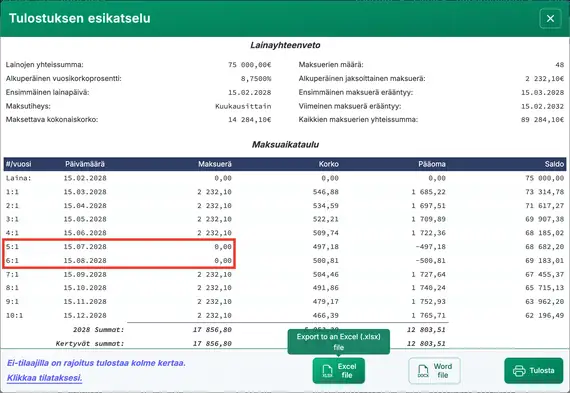Click the Pääoma column header
The width and height of the screenshot is (570, 393).
click(432, 164)
